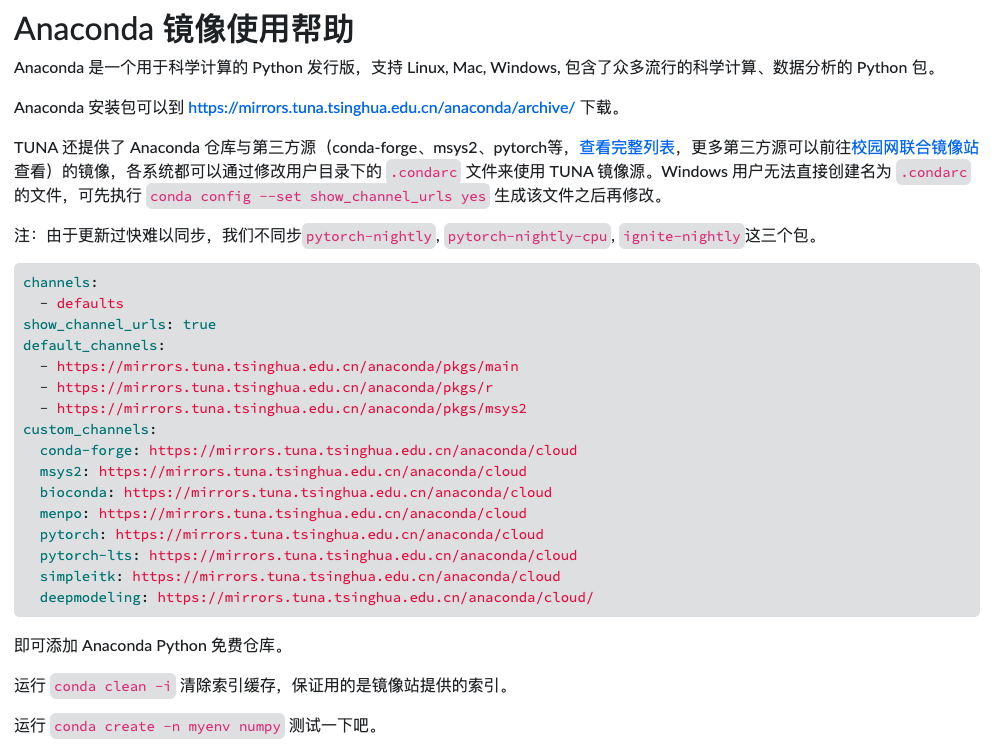Click the anaconda/pkgs/msys2 URL line
This screenshot has width=991, height=746.
click(x=283, y=408)
